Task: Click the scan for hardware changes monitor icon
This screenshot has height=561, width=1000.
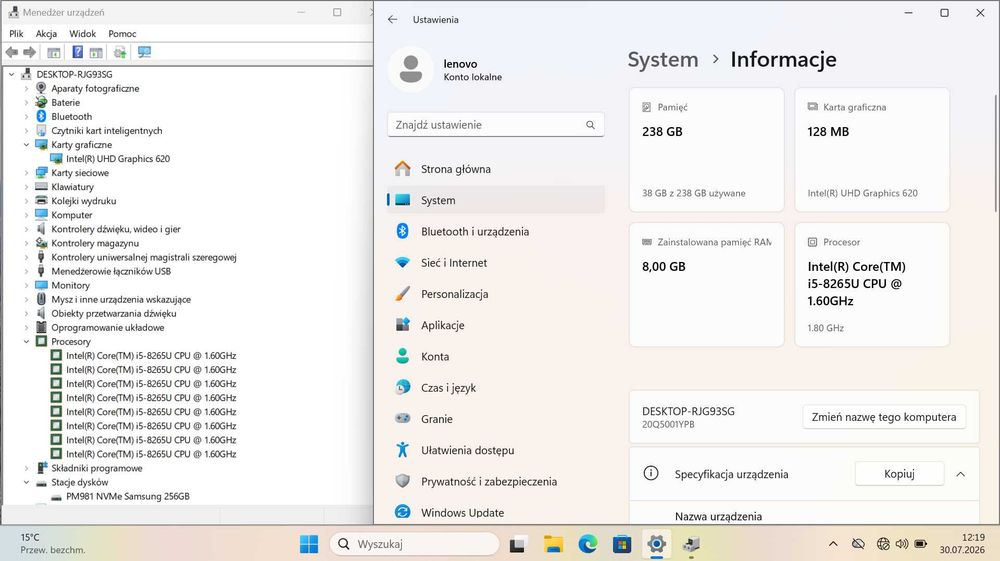Action: click(145, 52)
